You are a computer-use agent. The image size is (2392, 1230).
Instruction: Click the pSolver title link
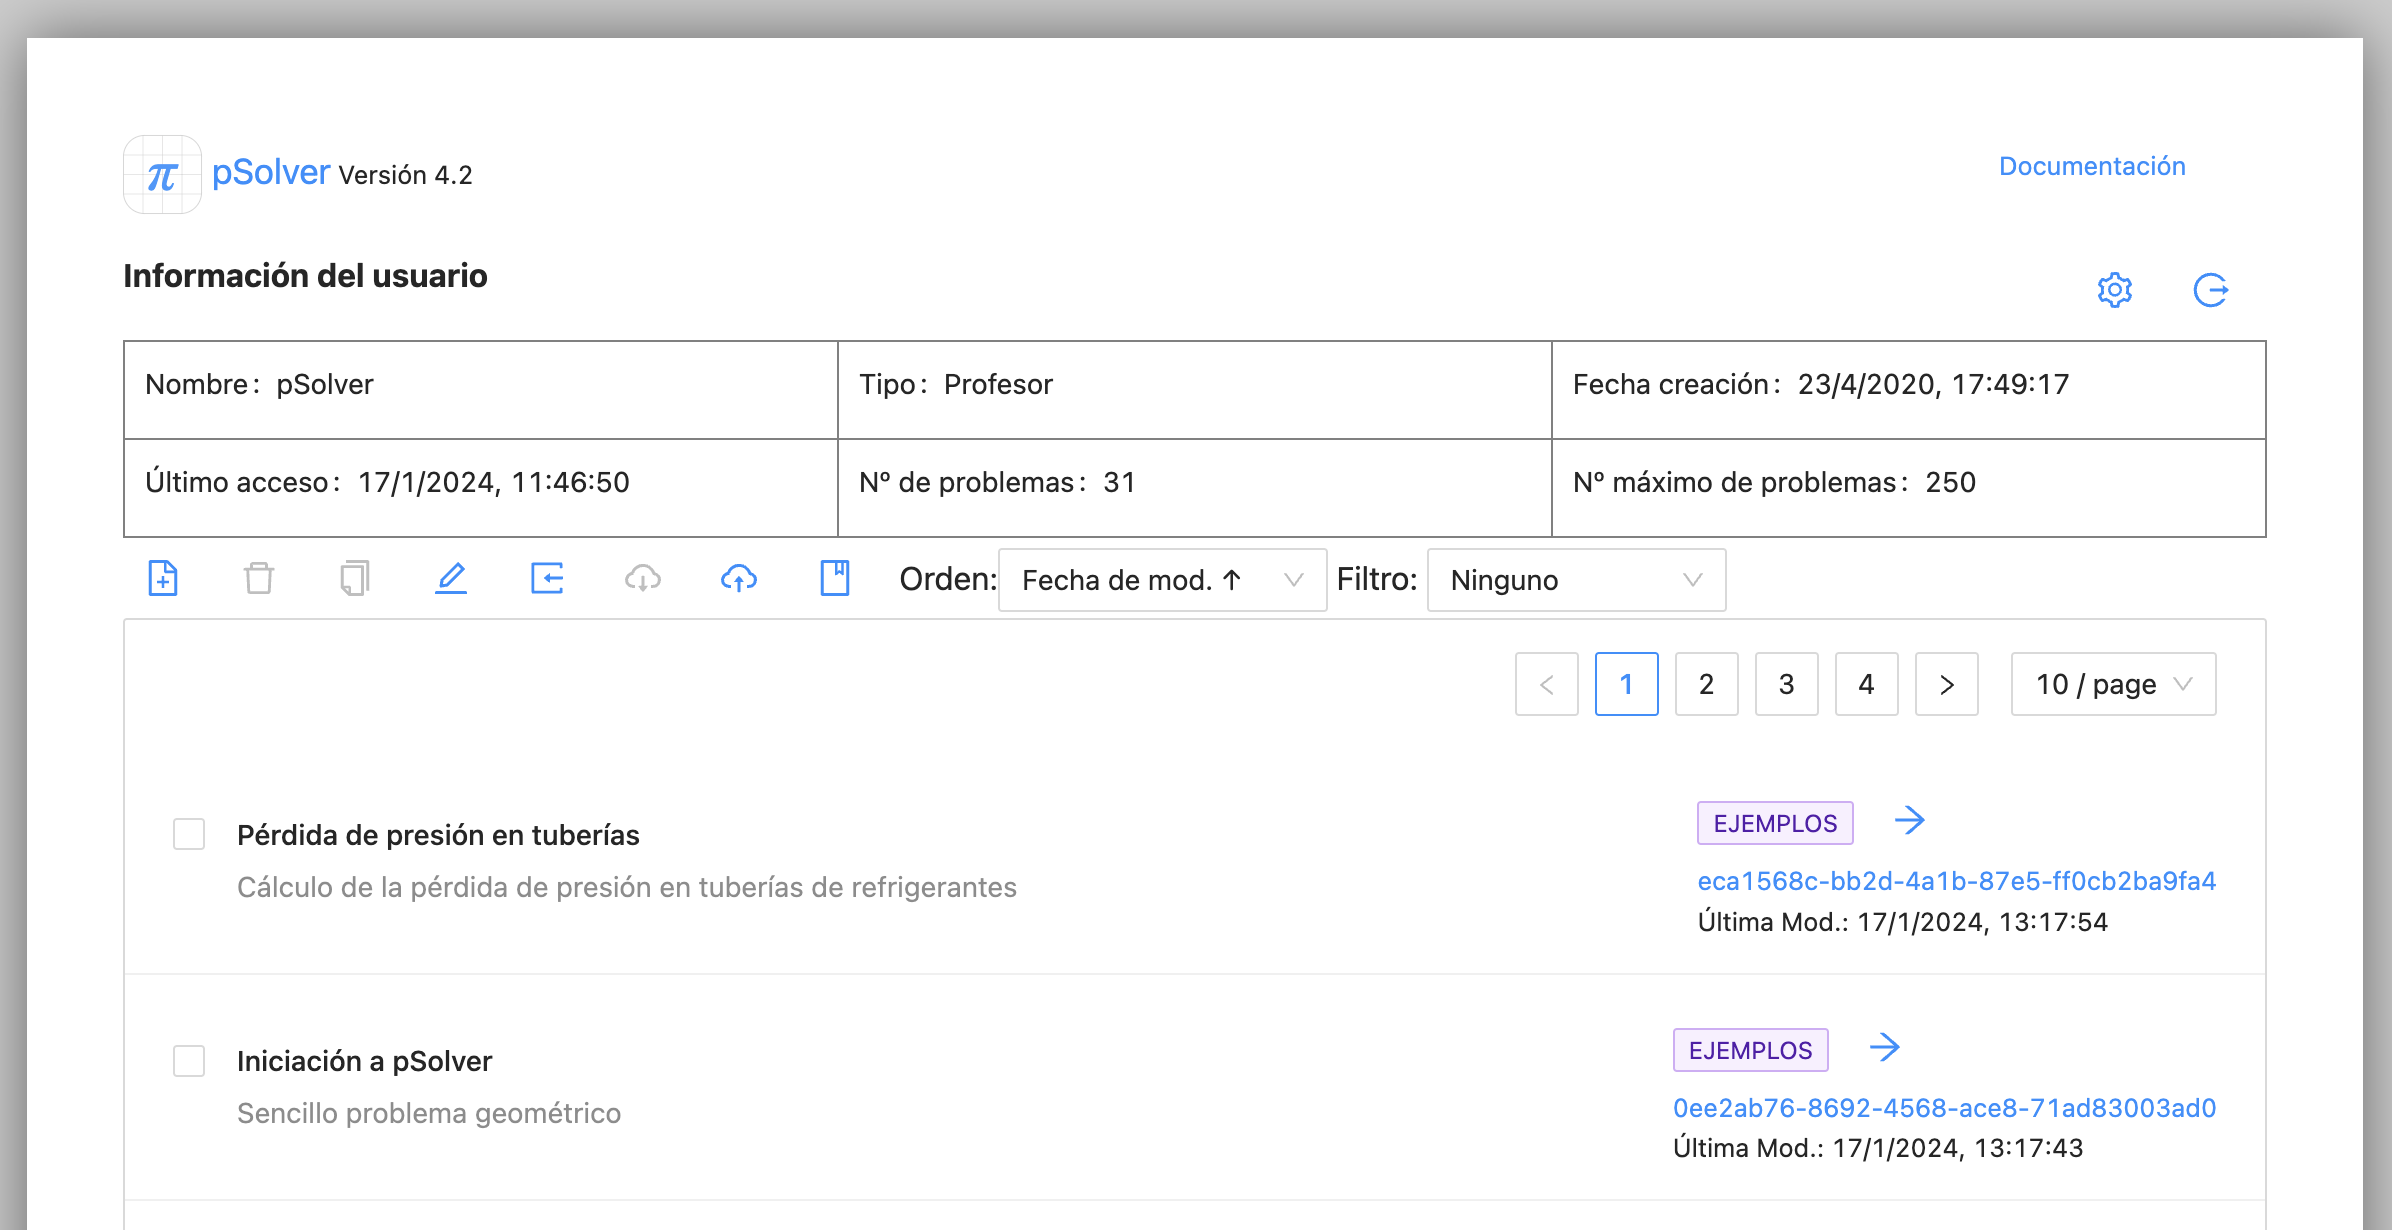[x=271, y=173]
